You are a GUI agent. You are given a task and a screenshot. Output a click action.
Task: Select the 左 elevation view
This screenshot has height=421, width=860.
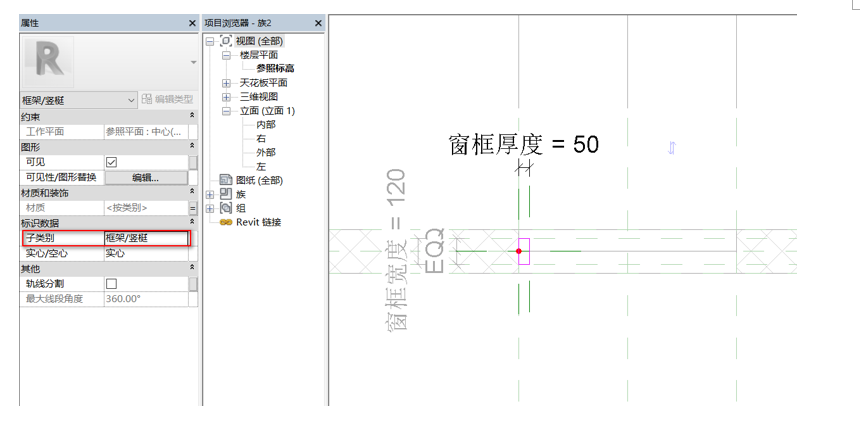pyautogui.click(x=261, y=167)
